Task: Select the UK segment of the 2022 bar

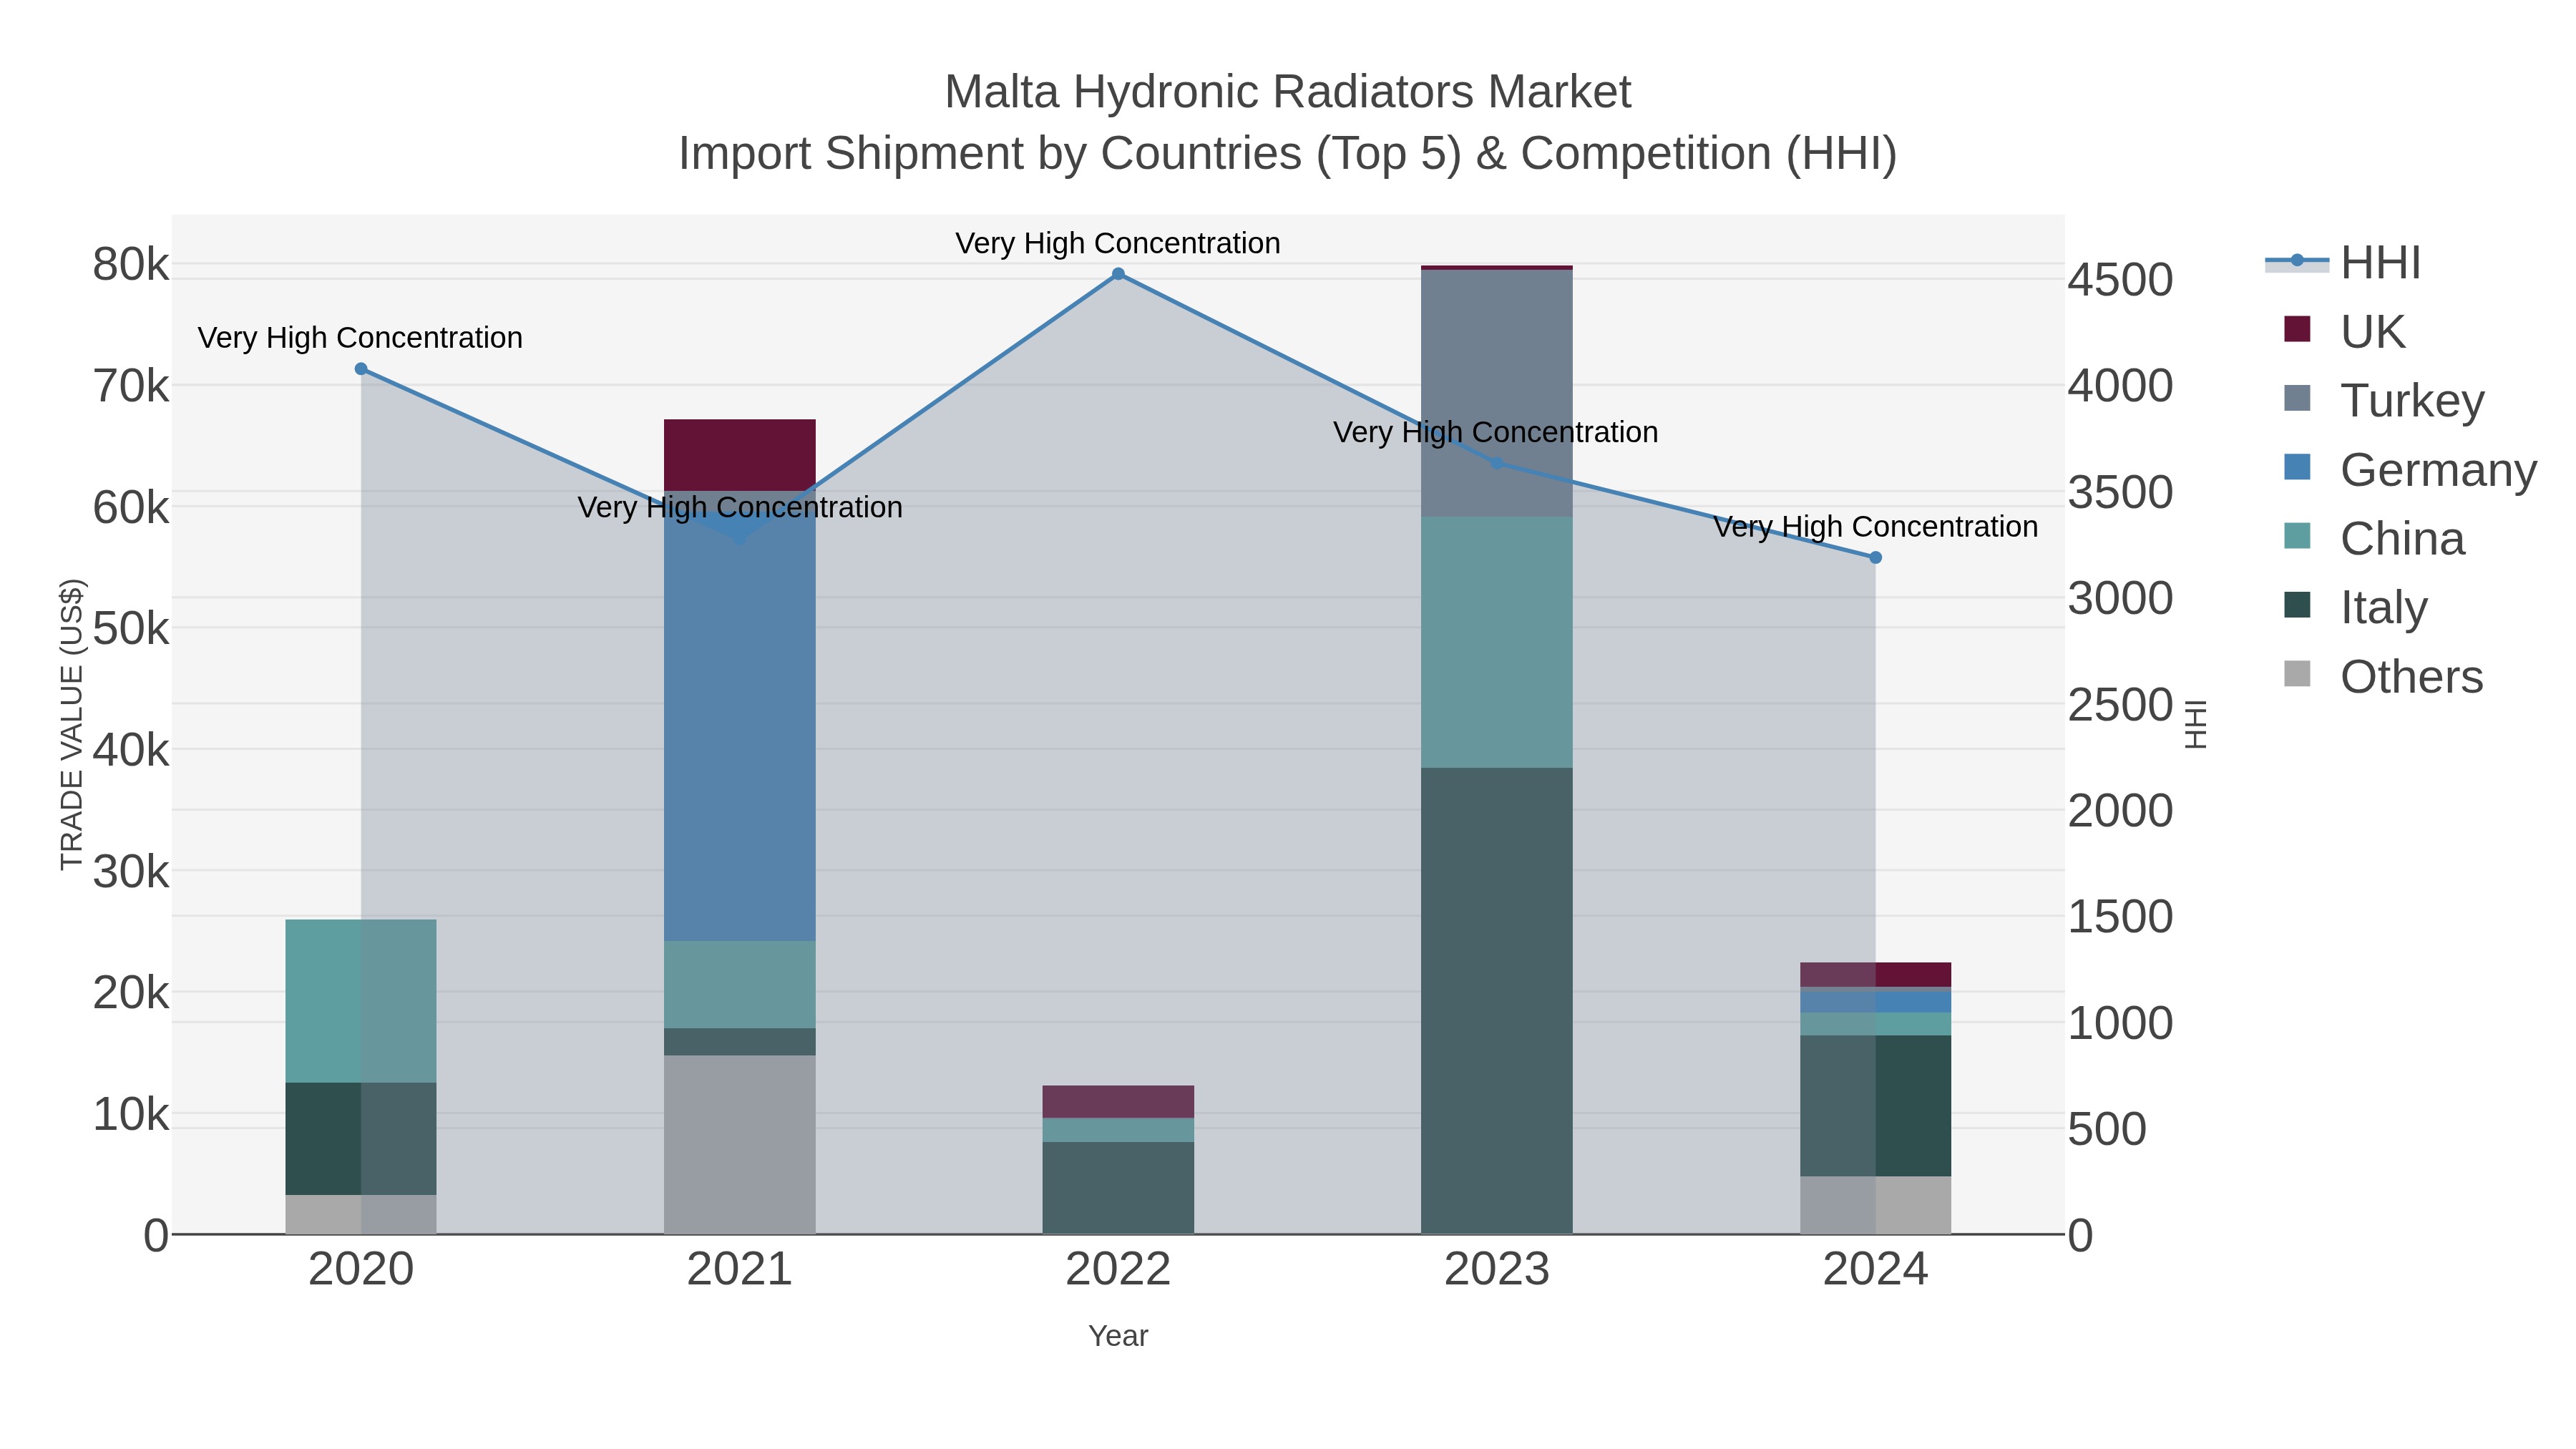Action: (1118, 1102)
